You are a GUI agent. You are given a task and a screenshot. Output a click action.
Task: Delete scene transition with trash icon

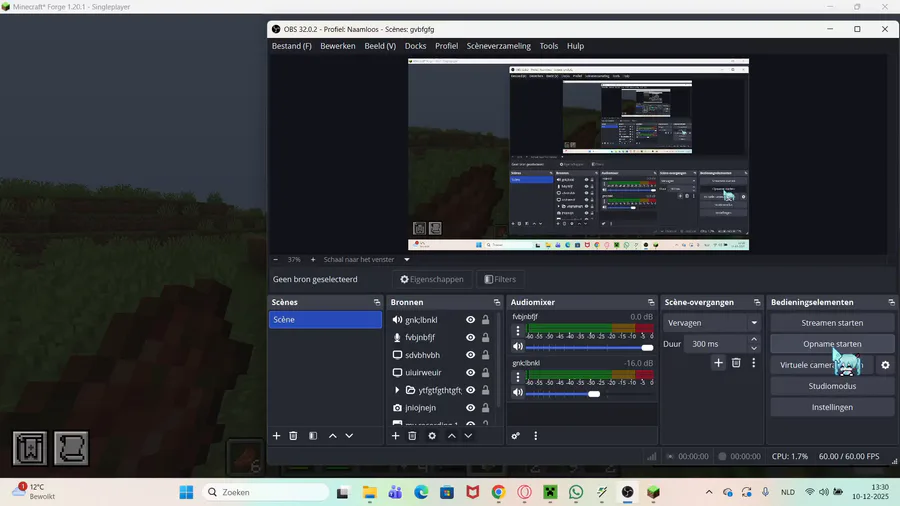click(x=736, y=363)
